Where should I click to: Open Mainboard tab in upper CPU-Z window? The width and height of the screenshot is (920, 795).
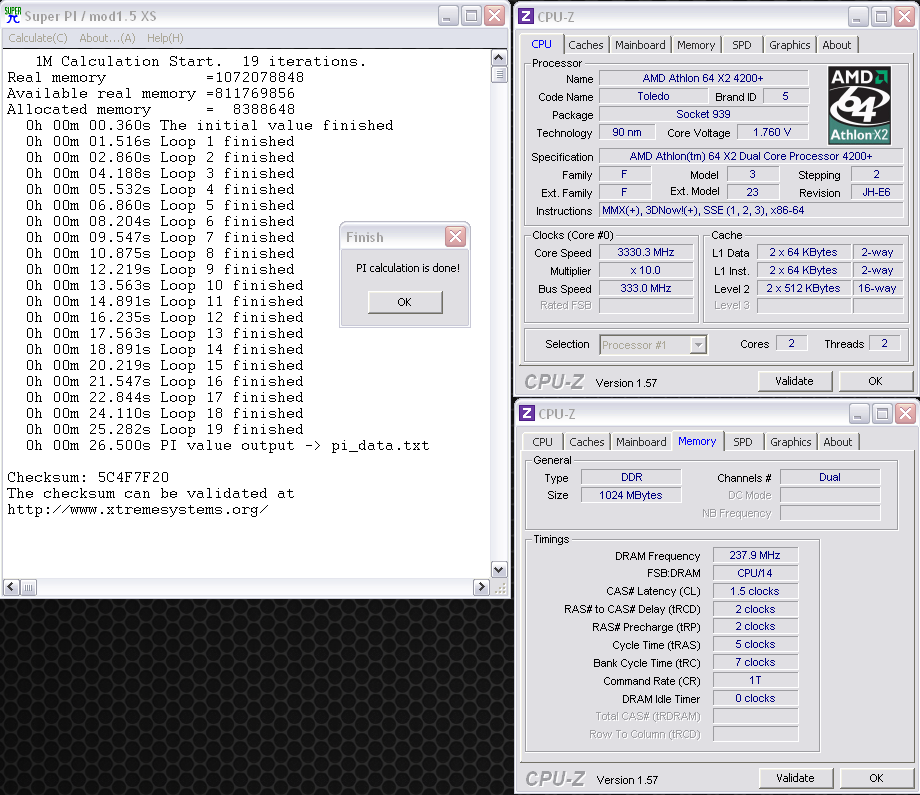640,45
